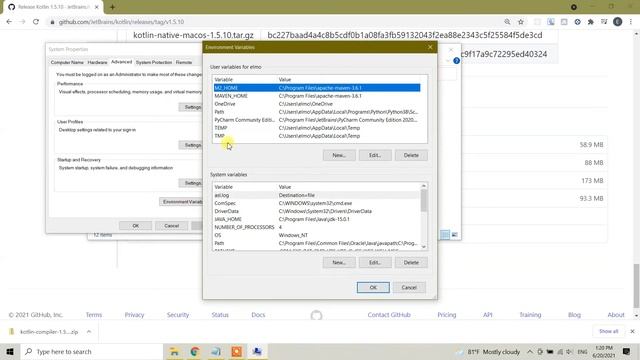Screen dimensions: 640x360
Task: Select MAVEN_HOME user variable
Action: 317,96
